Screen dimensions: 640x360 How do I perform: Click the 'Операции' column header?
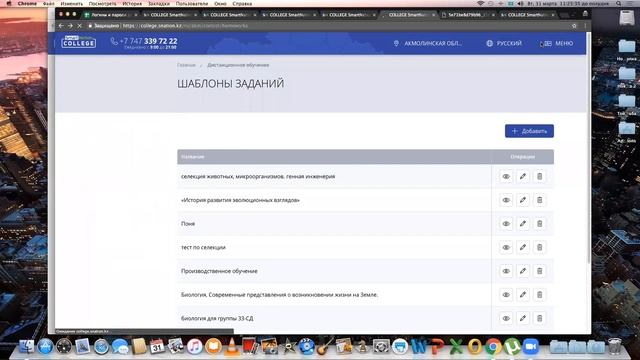(522, 157)
